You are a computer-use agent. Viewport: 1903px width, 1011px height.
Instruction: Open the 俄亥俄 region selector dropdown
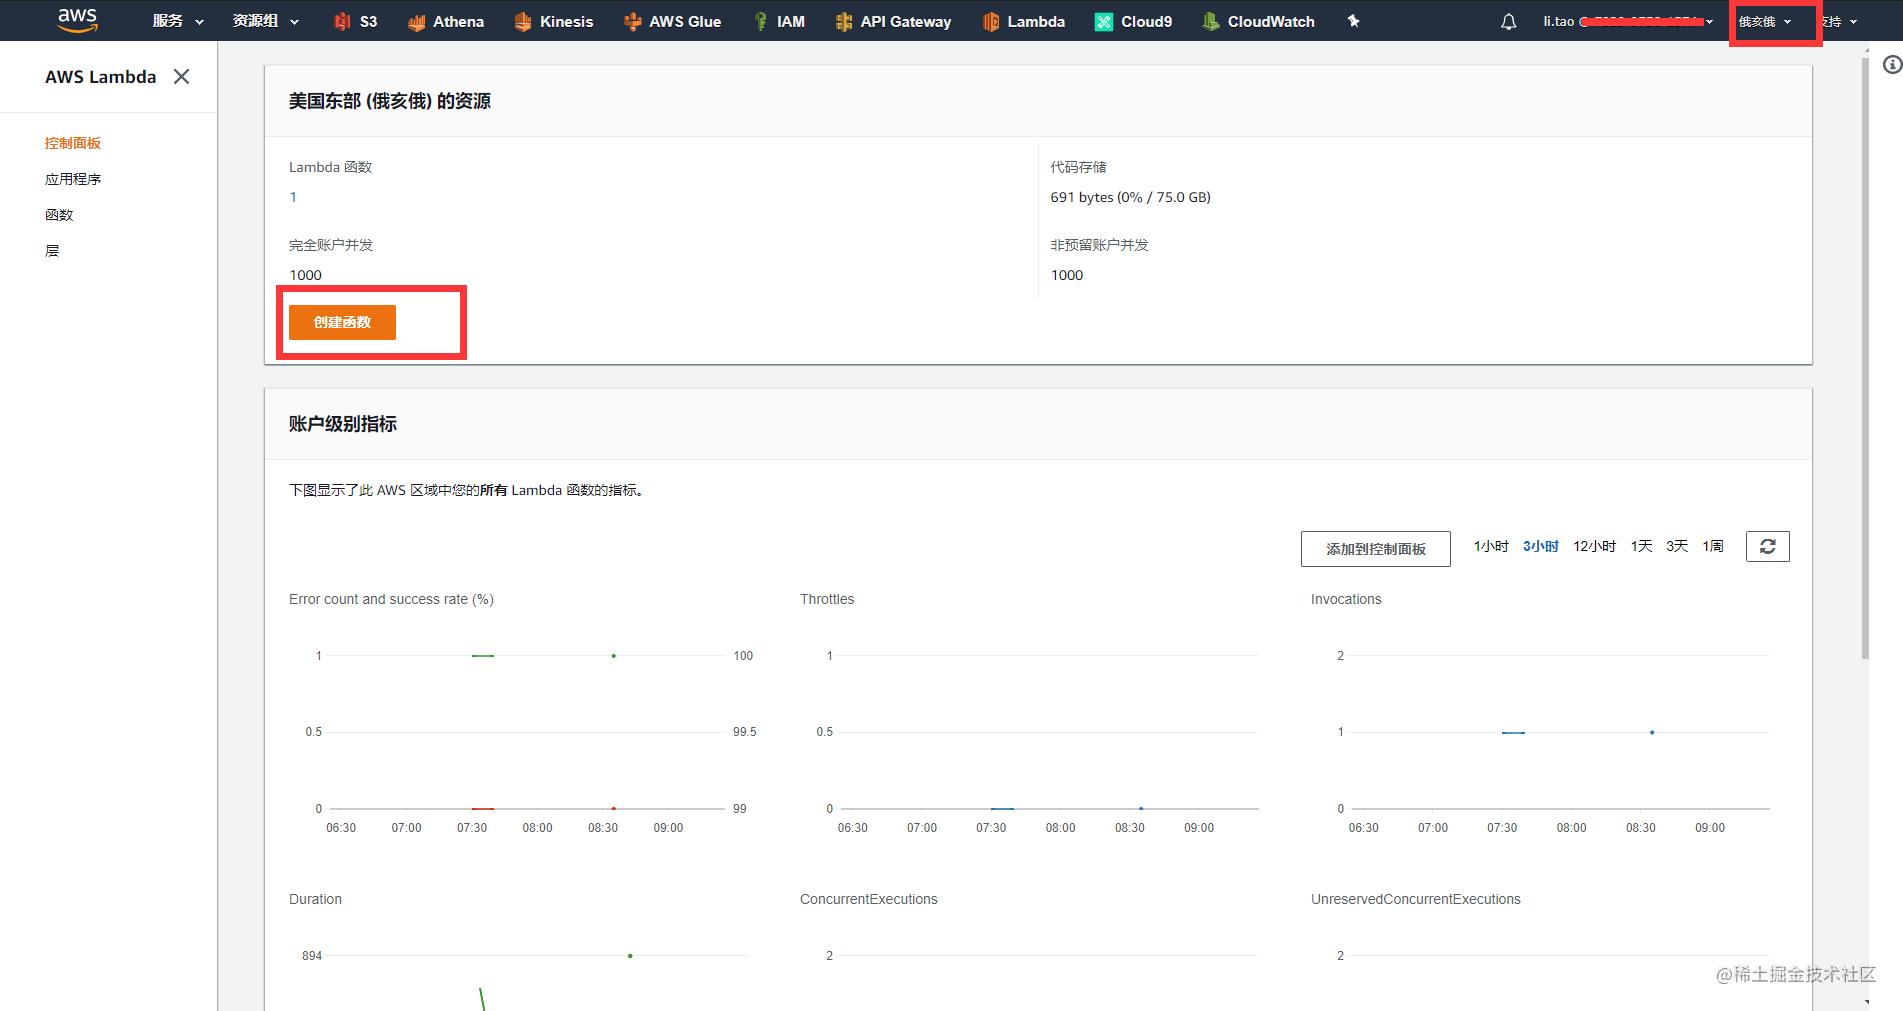1766,20
